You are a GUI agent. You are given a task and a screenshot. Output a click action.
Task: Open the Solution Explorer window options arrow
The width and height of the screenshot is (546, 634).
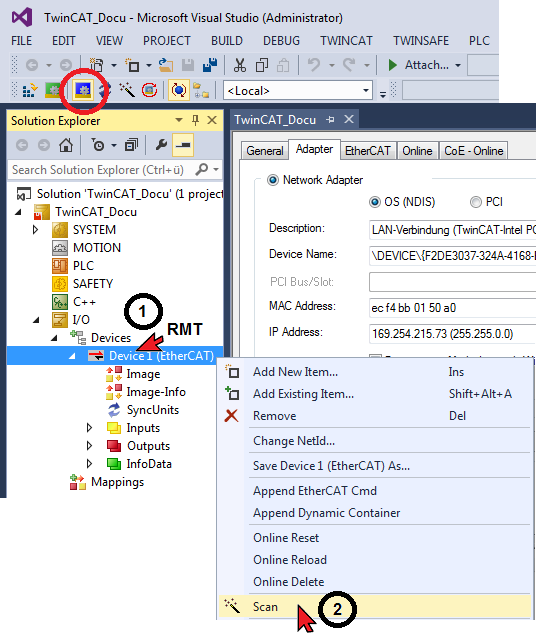point(179,120)
